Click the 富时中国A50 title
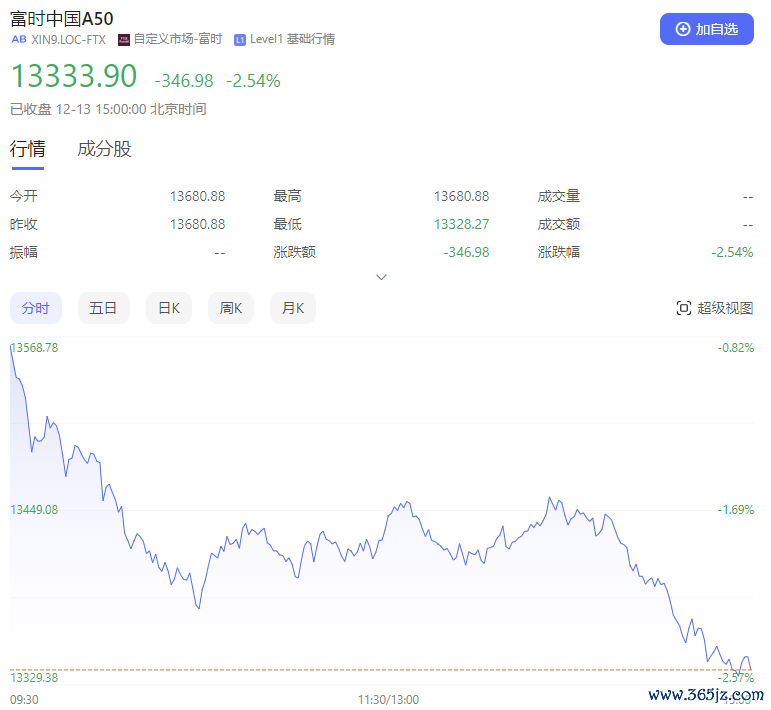This screenshot has width=771, height=710. [x=61, y=19]
